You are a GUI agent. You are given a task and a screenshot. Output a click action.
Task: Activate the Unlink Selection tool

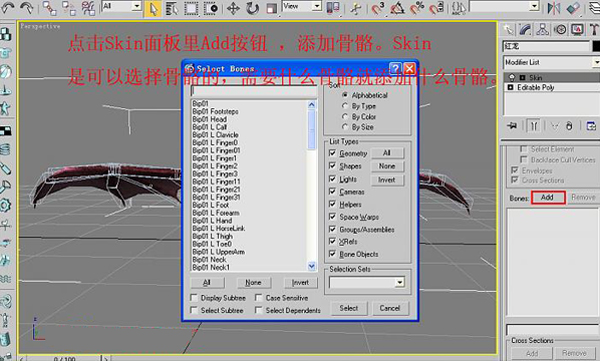69,8
